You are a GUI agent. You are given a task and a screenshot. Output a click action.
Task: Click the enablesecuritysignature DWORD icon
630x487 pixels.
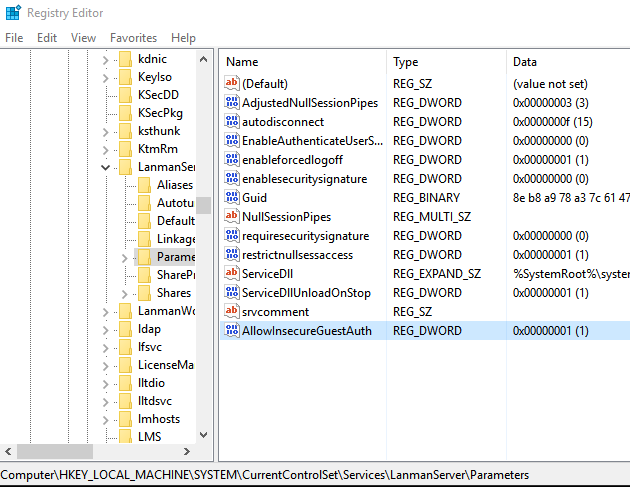click(232, 178)
